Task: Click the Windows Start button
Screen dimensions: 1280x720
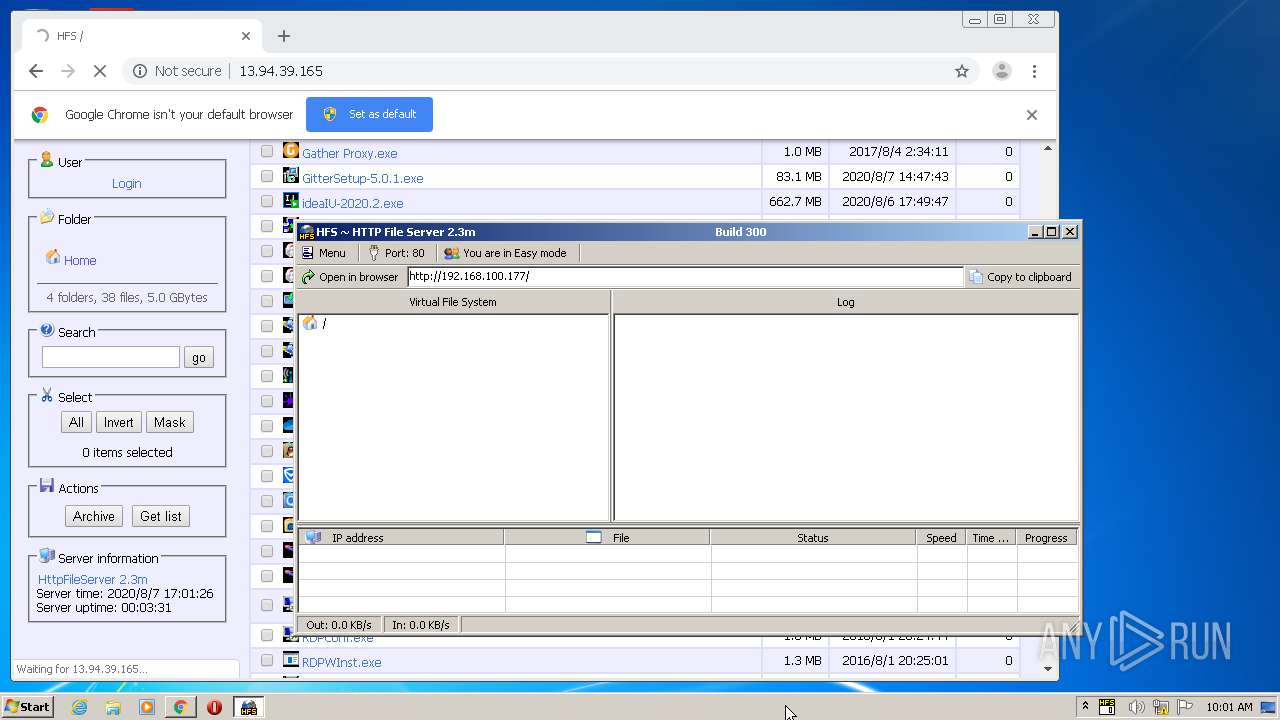Action: (x=28, y=707)
